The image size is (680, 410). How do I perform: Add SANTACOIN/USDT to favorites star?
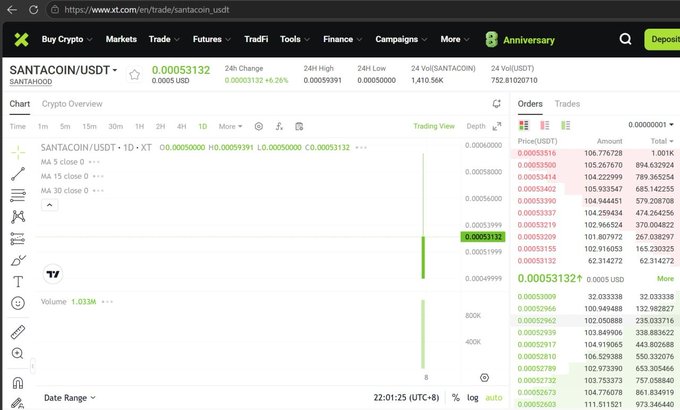[x=134, y=75]
